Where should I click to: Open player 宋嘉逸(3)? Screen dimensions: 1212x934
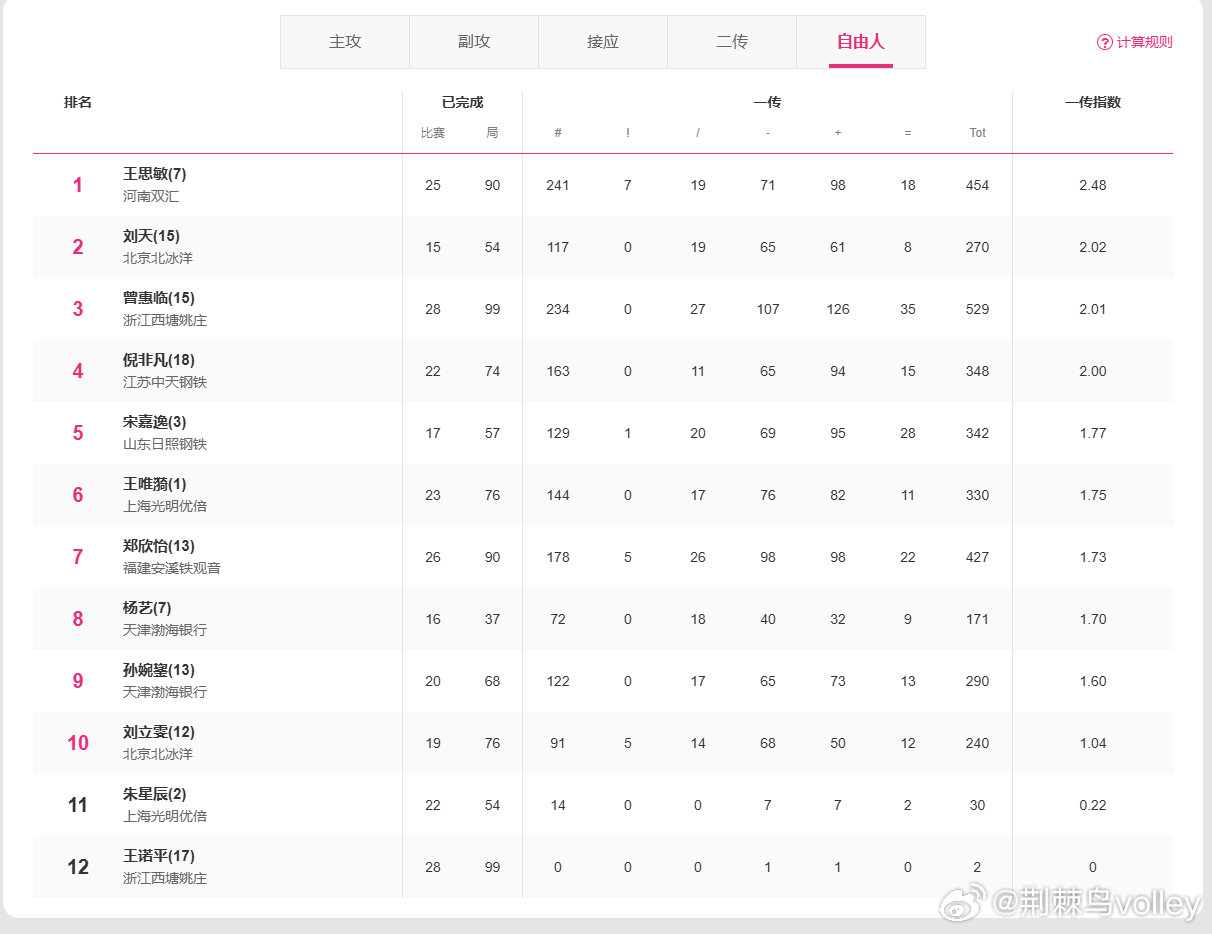click(155, 422)
